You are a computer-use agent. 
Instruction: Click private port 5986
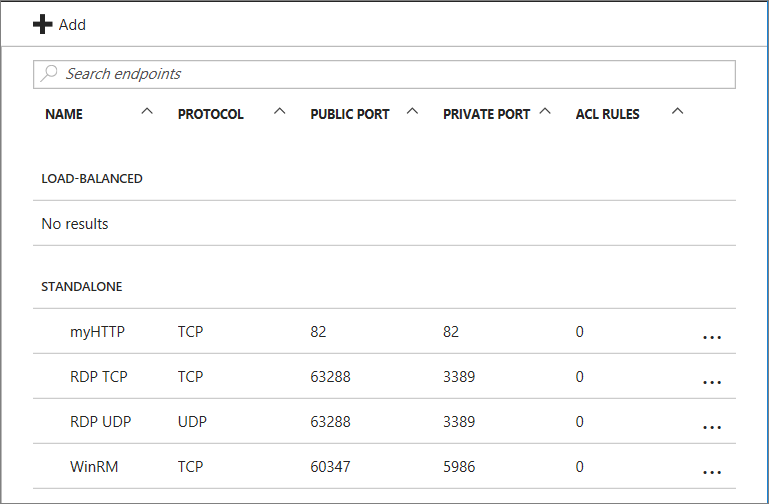click(459, 467)
